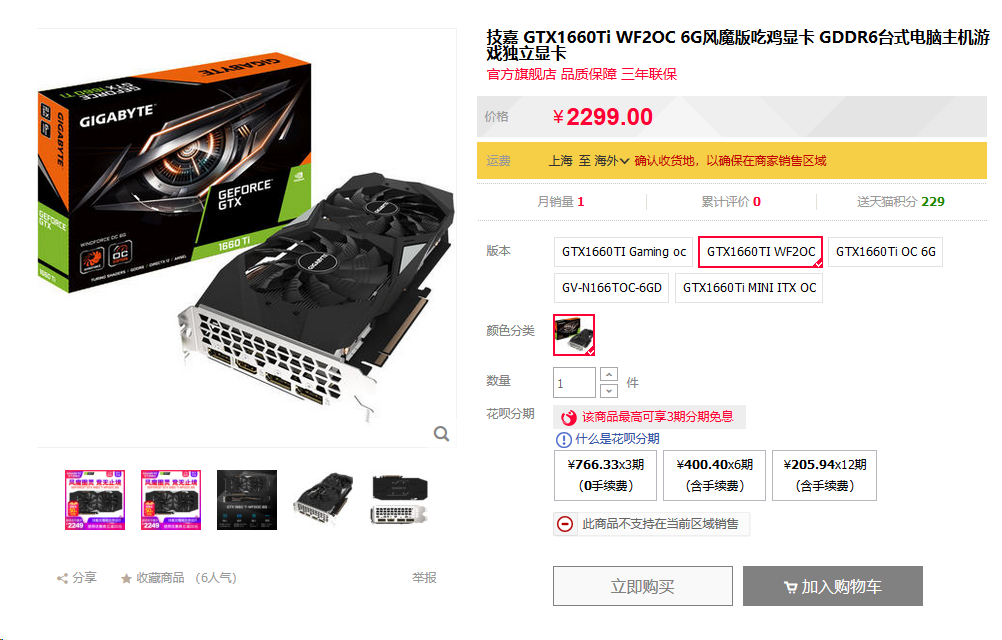The image size is (1002, 640).
Task: Click the 加入购物车 add to cart button
Action: pos(833,586)
